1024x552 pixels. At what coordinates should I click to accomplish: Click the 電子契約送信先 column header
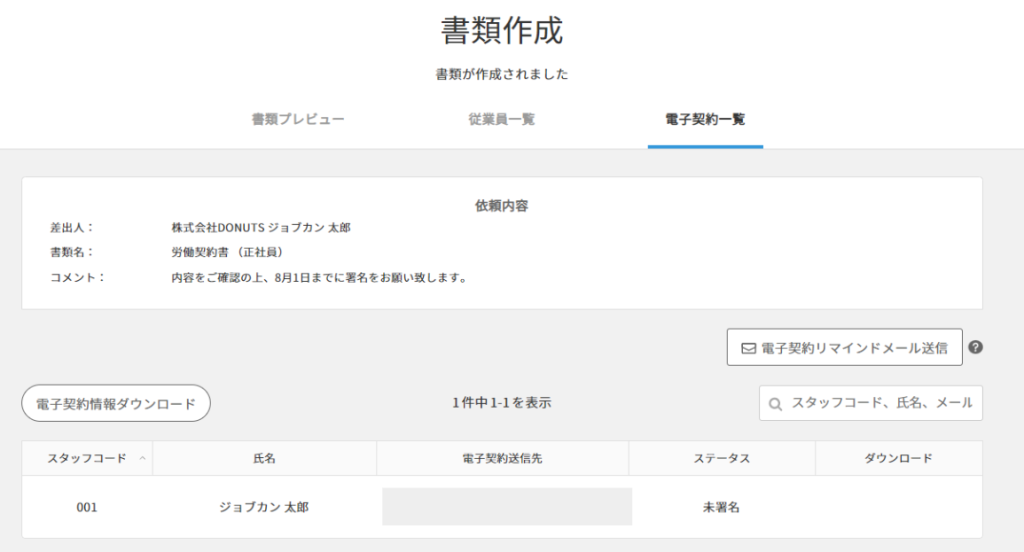tap(502, 459)
